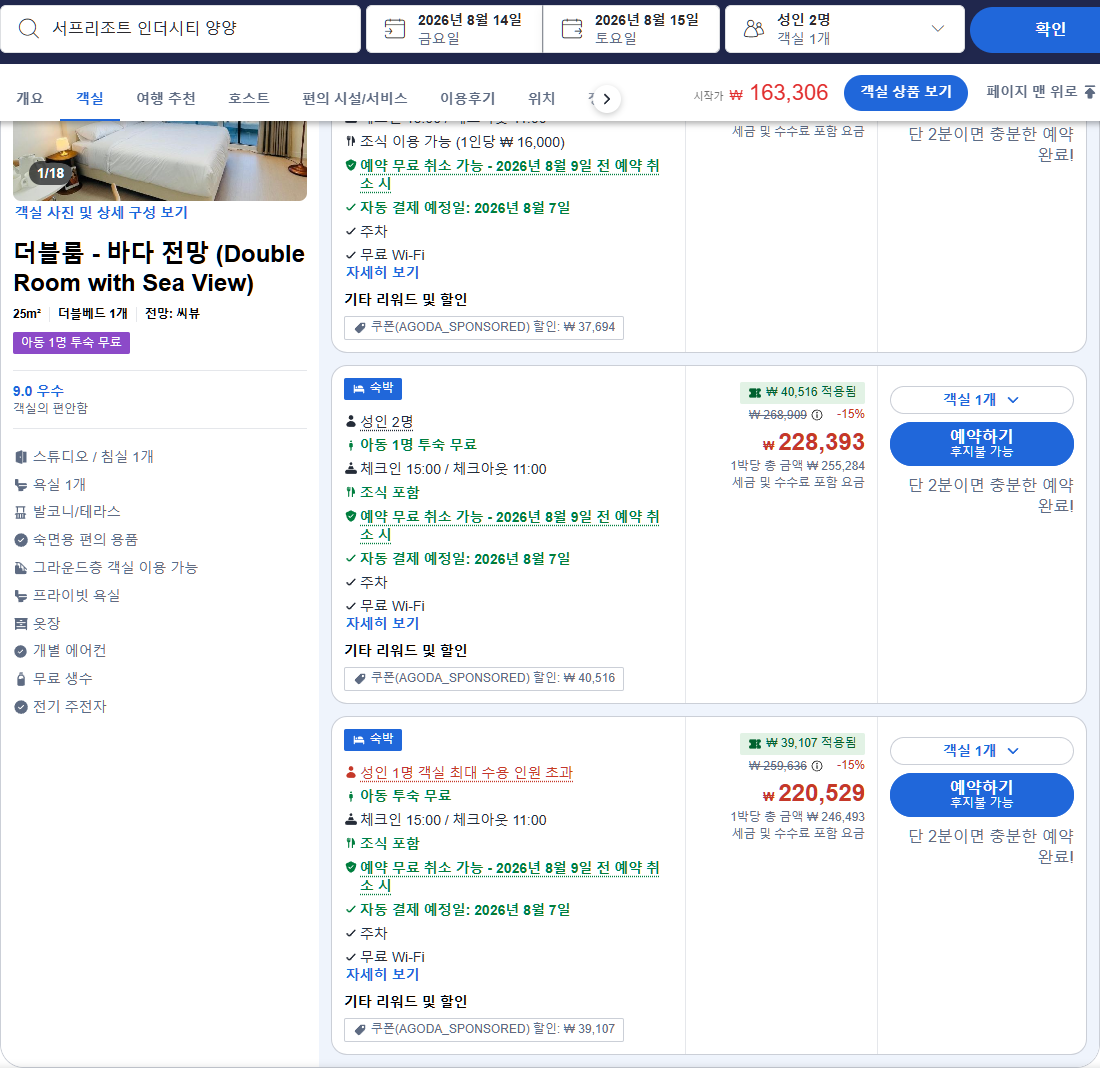Open the check-in calendar icon
The image size is (1100, 1068).
point(394,29)
